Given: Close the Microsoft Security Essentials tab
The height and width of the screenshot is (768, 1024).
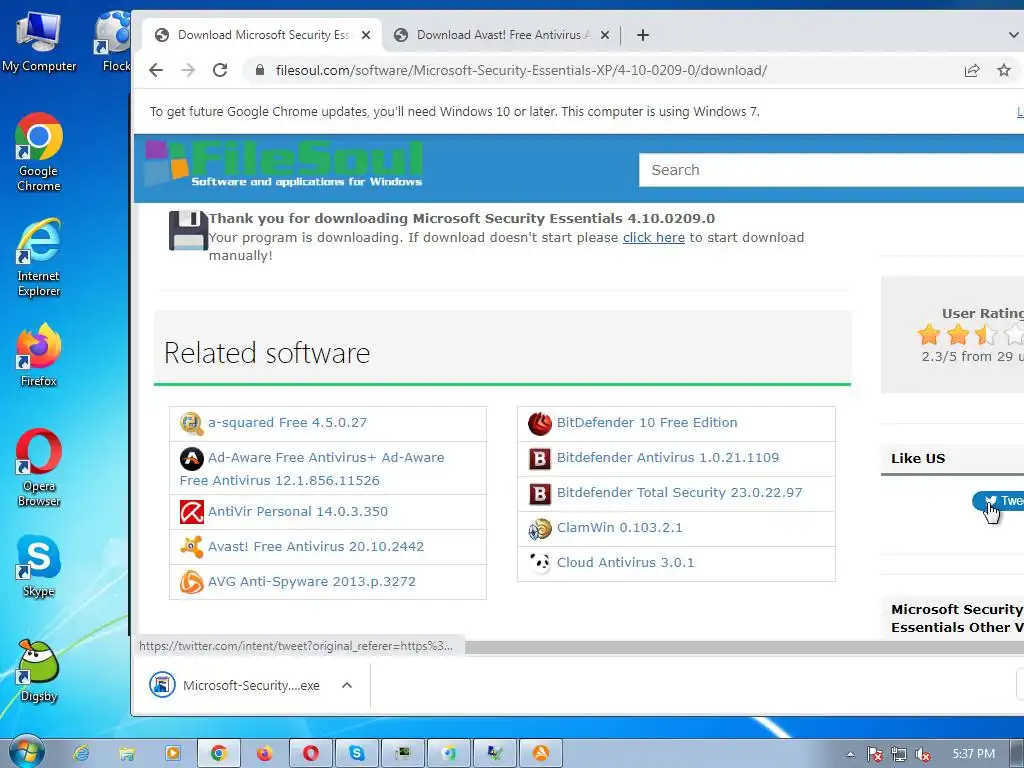Looking at the screenshot, I should pos(366,35).
